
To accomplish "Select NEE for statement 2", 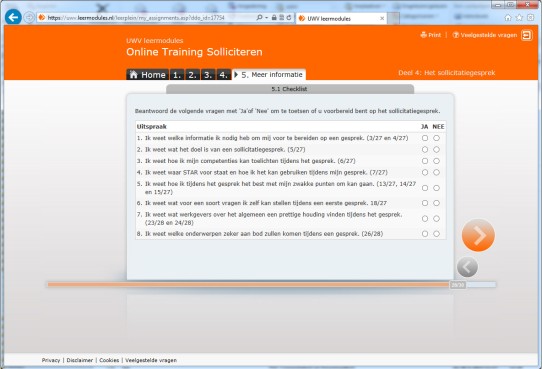I will 437,150.
